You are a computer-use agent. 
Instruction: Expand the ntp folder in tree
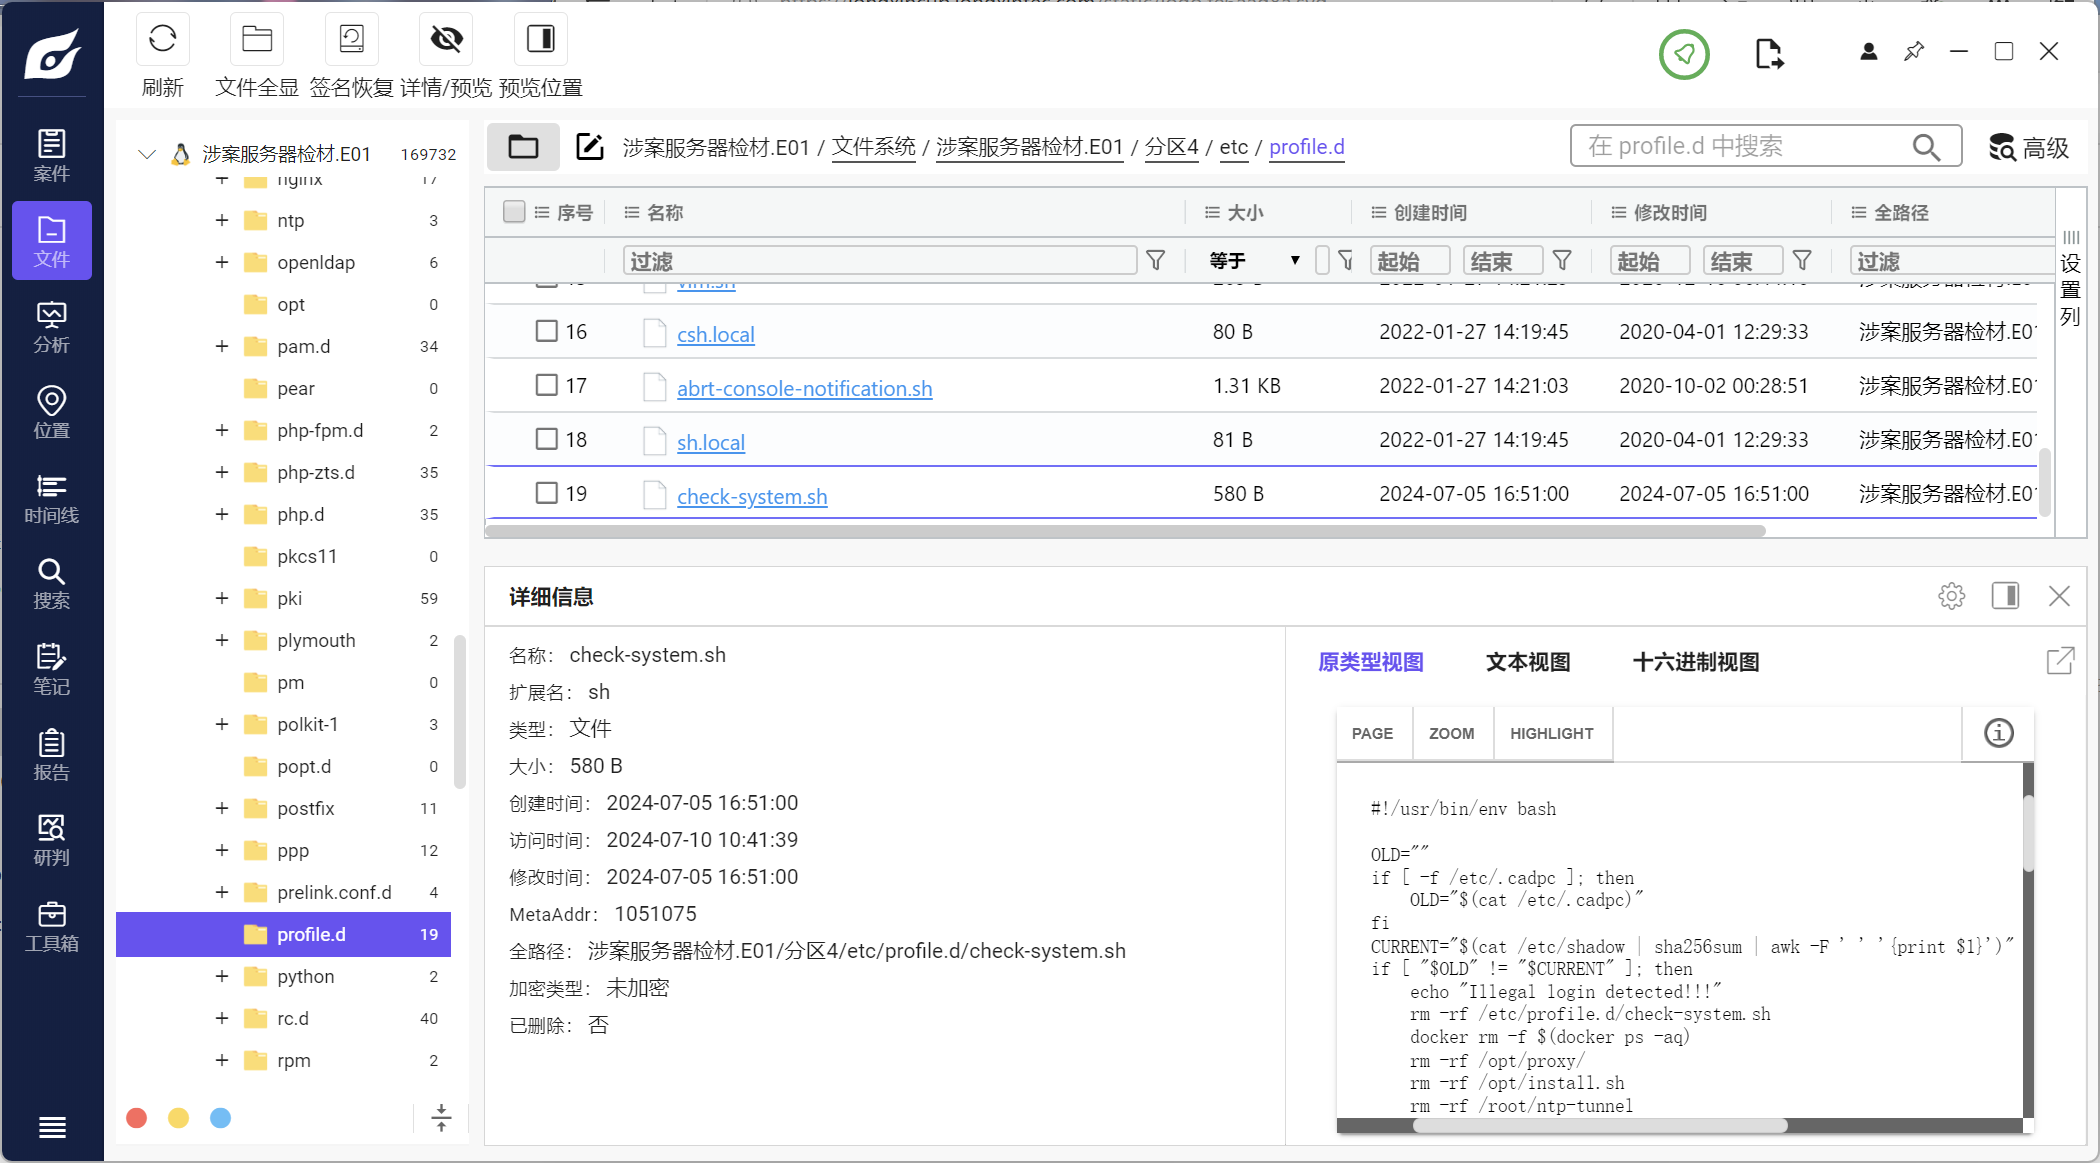click(x=222, y=220)
